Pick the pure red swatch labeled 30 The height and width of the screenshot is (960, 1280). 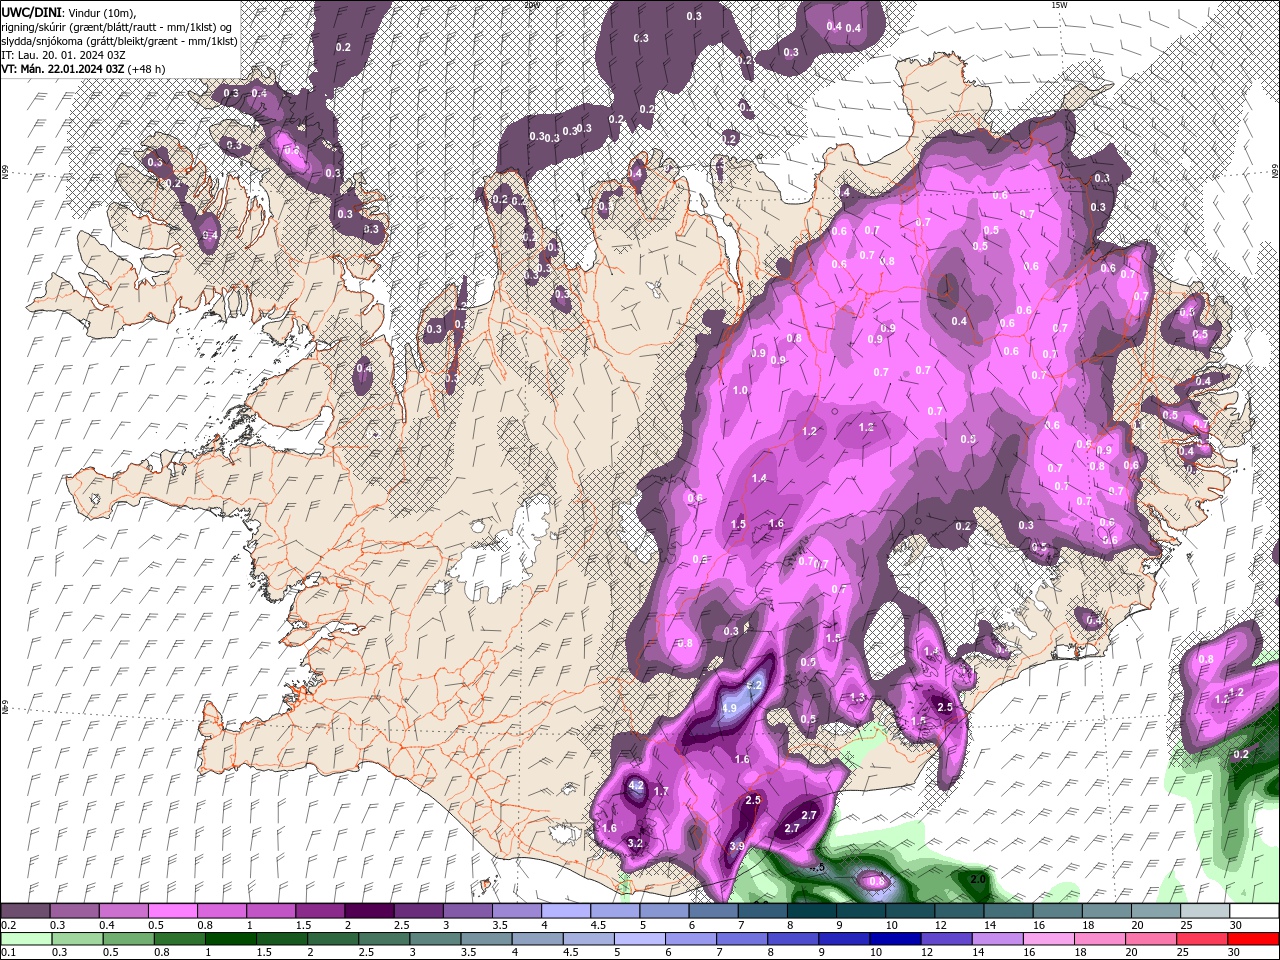pos(1253,939)
